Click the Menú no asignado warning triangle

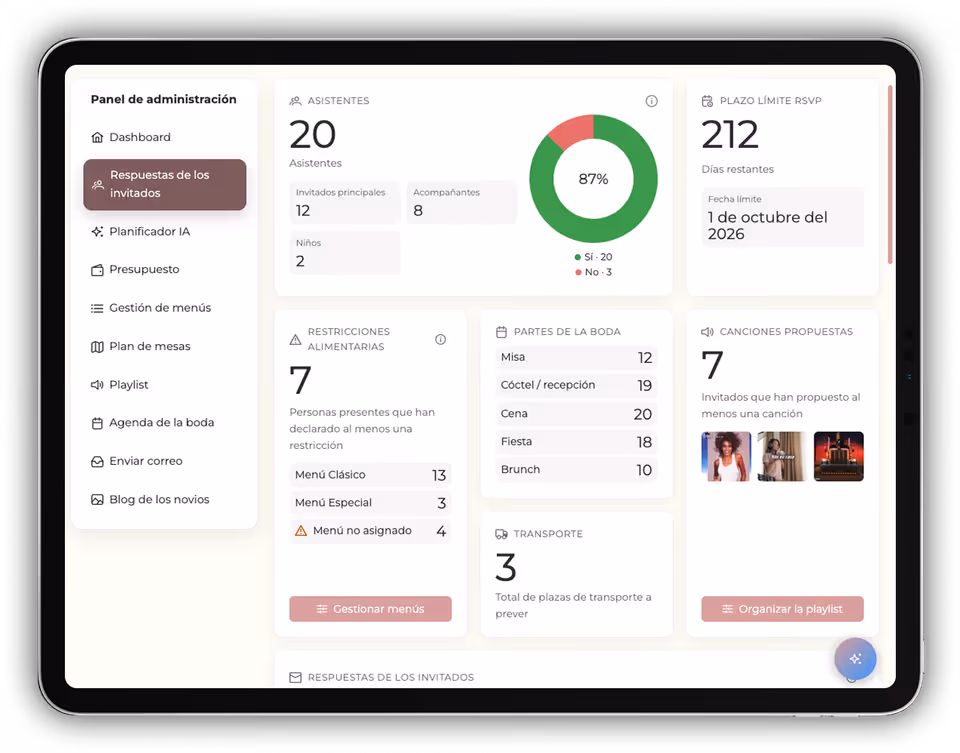pyautogui.click(x=300, y=530)
